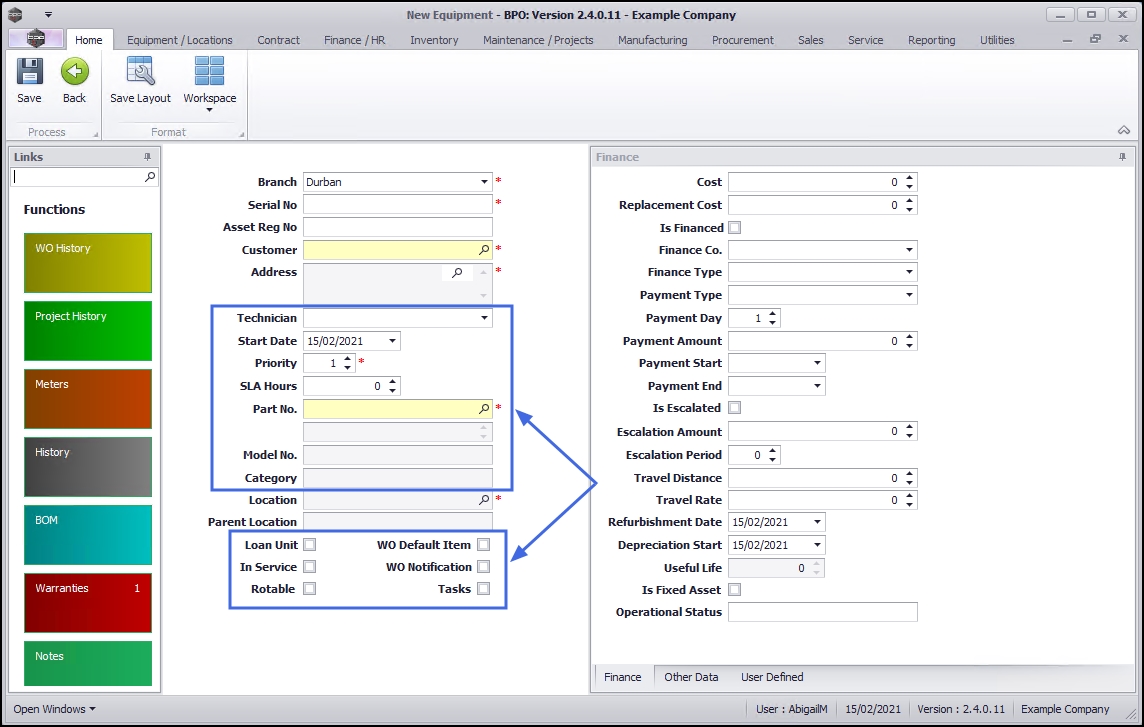Open the Reporting ribbon tab
The image size is (1144, 727).
coord(931,40)
